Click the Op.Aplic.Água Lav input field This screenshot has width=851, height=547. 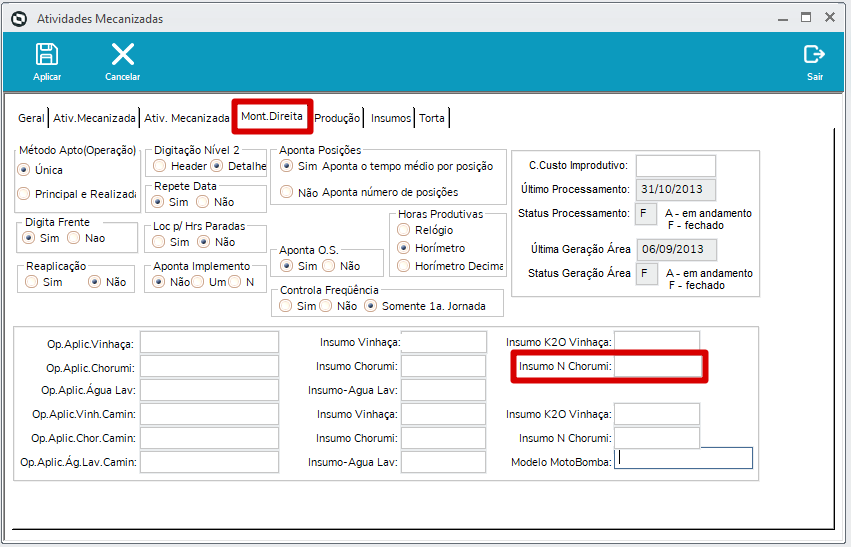pos(209,390)
